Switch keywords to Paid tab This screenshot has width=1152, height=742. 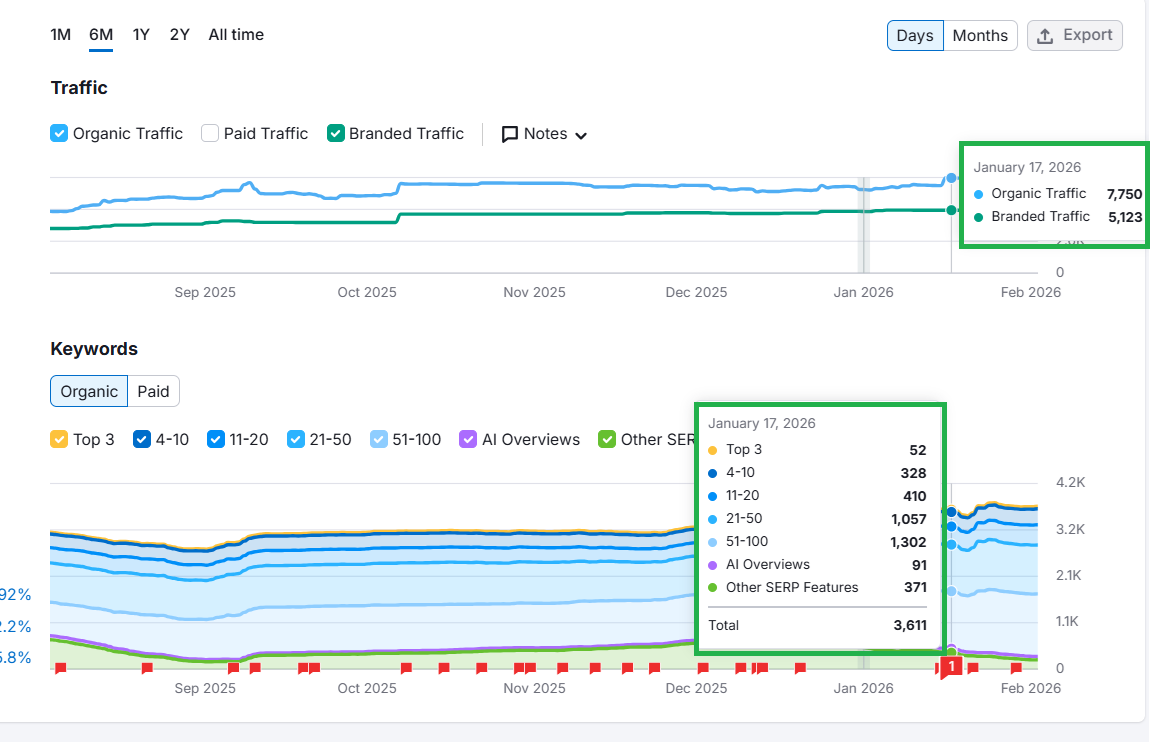(153, 392)
